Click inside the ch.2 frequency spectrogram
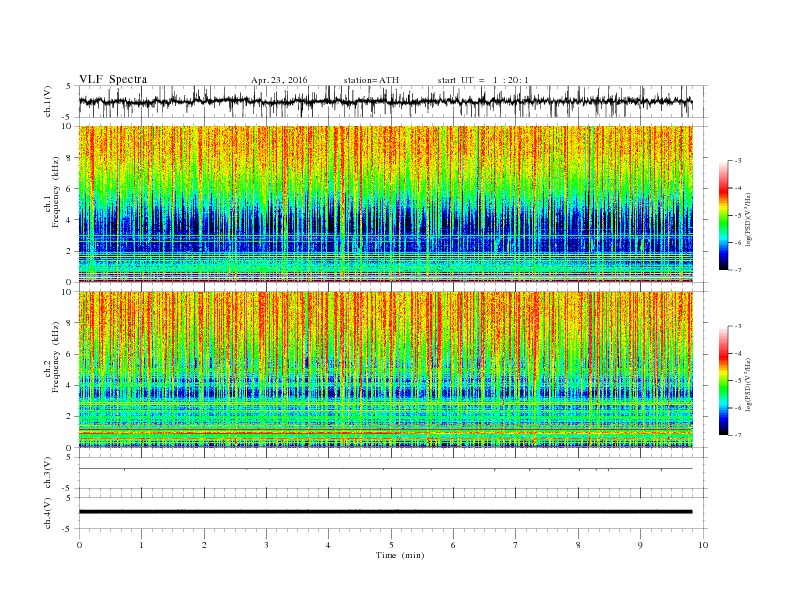 386,370
